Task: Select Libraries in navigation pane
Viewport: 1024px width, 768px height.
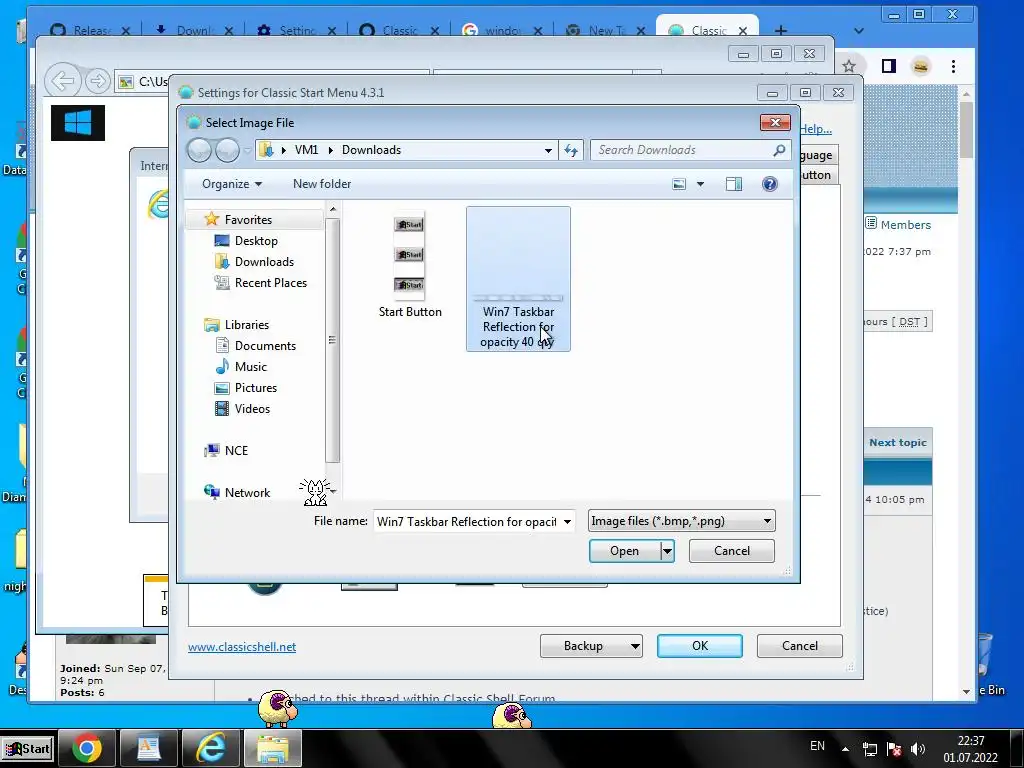Action: [246, 325]
